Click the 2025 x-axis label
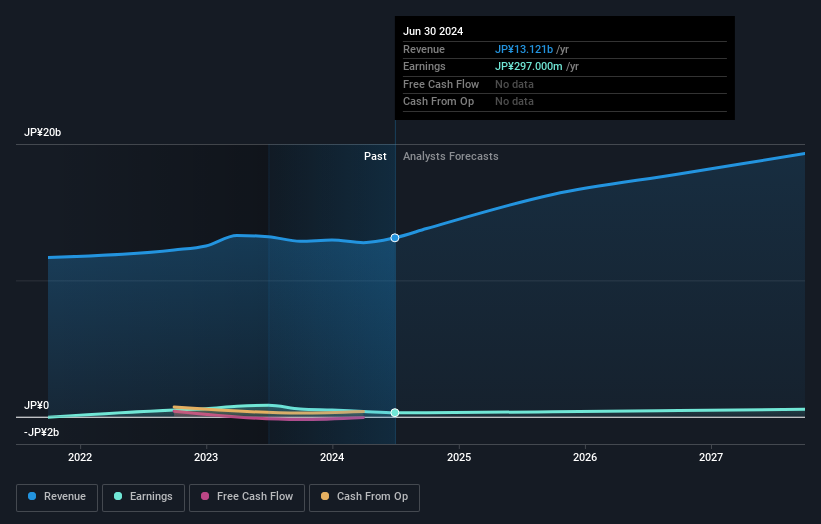Screen dimensions: 821x524 [459, 458]
